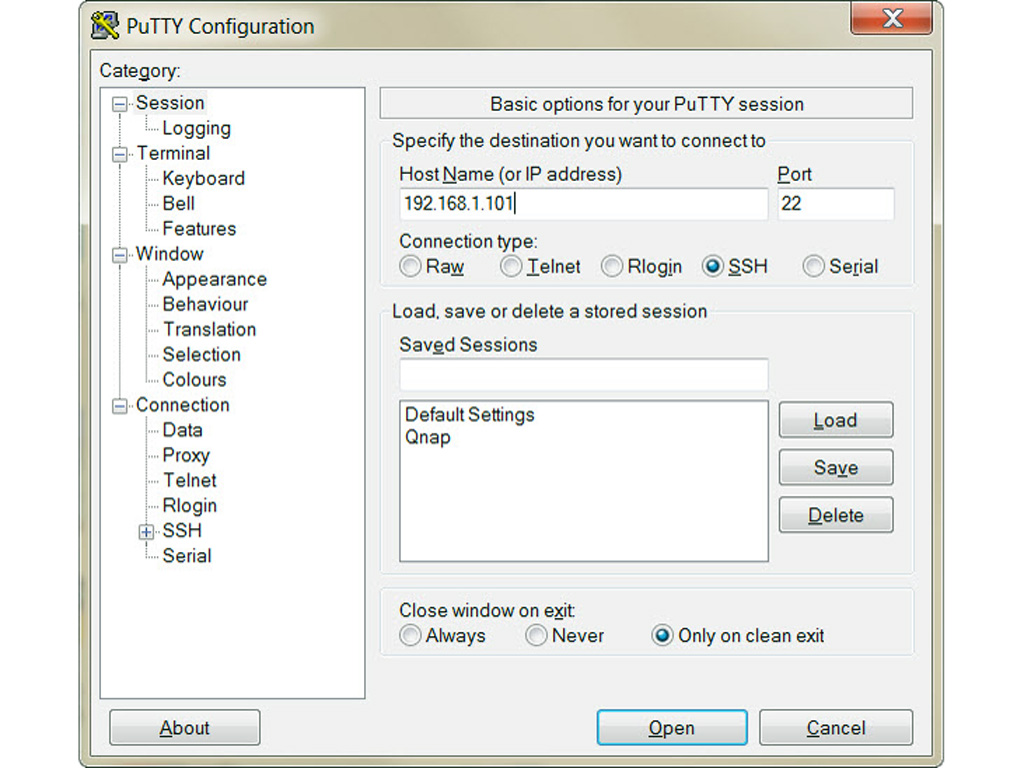Open the Logging category
The height and width of the screenshot is (768, 1024).
pyautogui.click(x=197, y=128)
